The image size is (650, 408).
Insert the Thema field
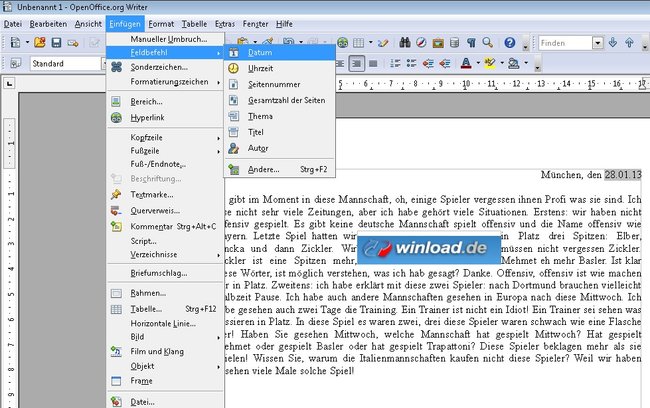pyautogui.click(x=280, y=116)
